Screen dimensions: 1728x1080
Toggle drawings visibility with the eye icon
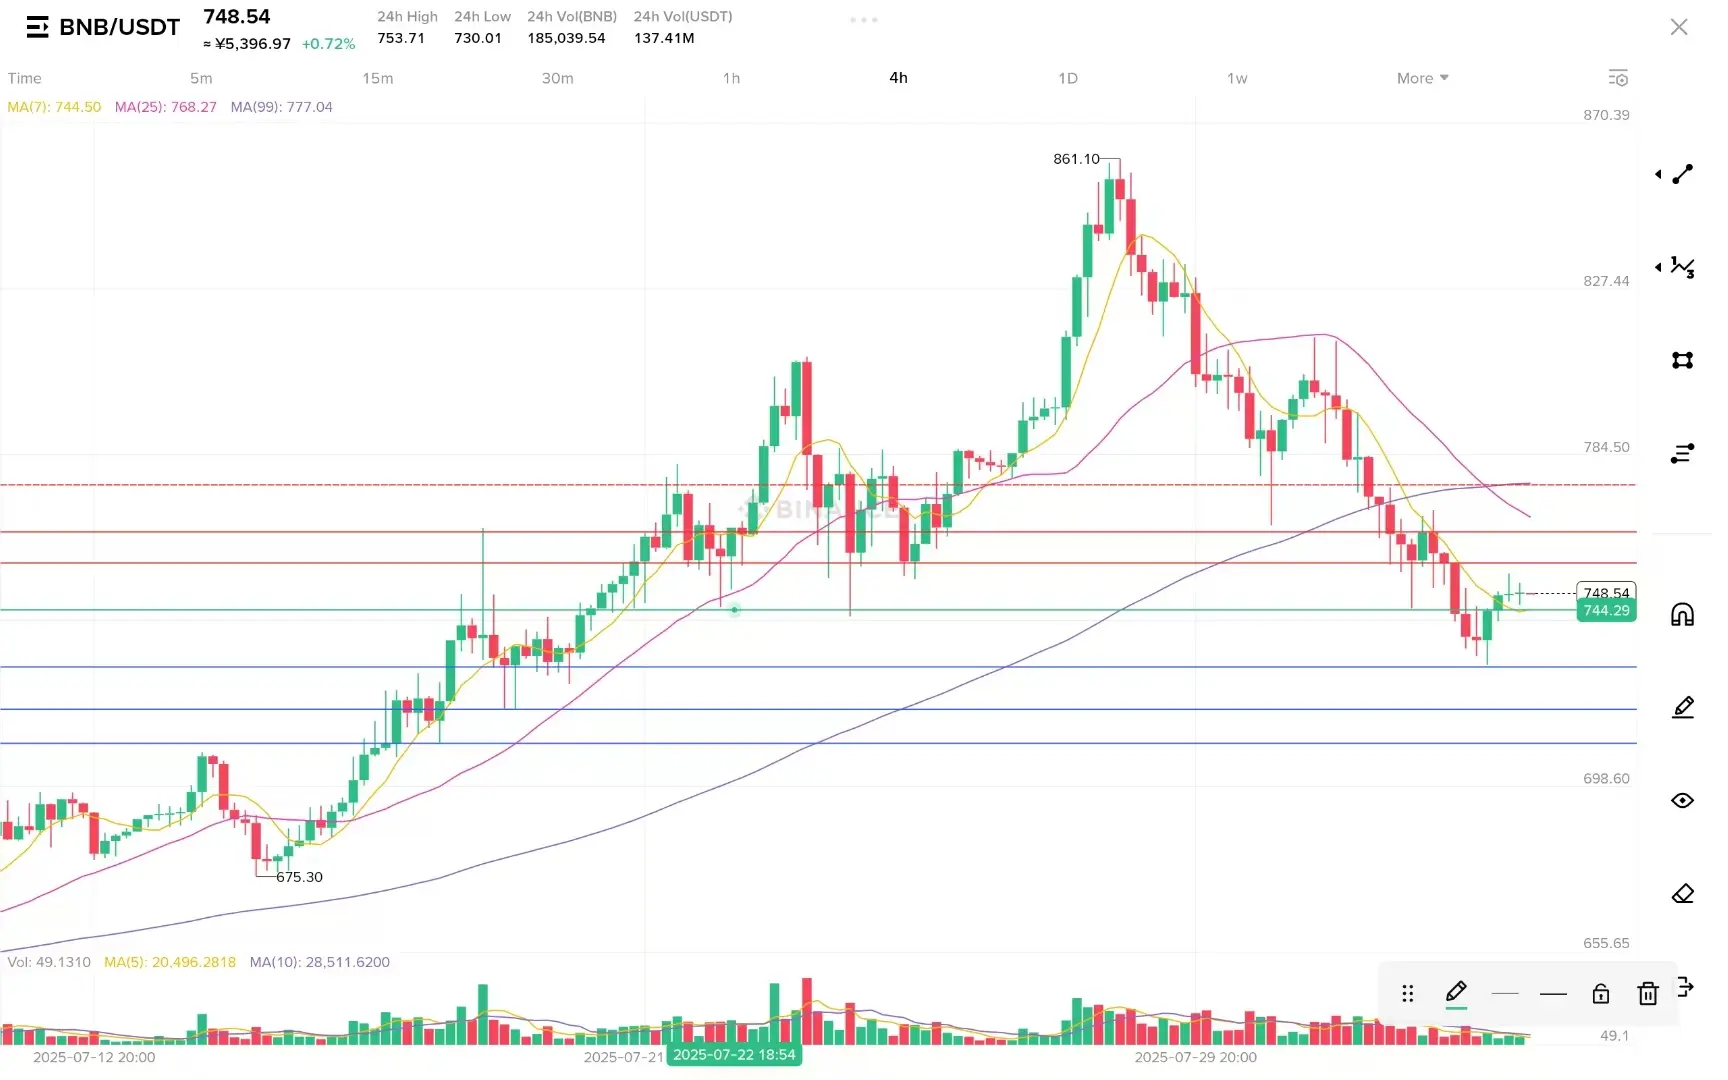(1683, 800)
